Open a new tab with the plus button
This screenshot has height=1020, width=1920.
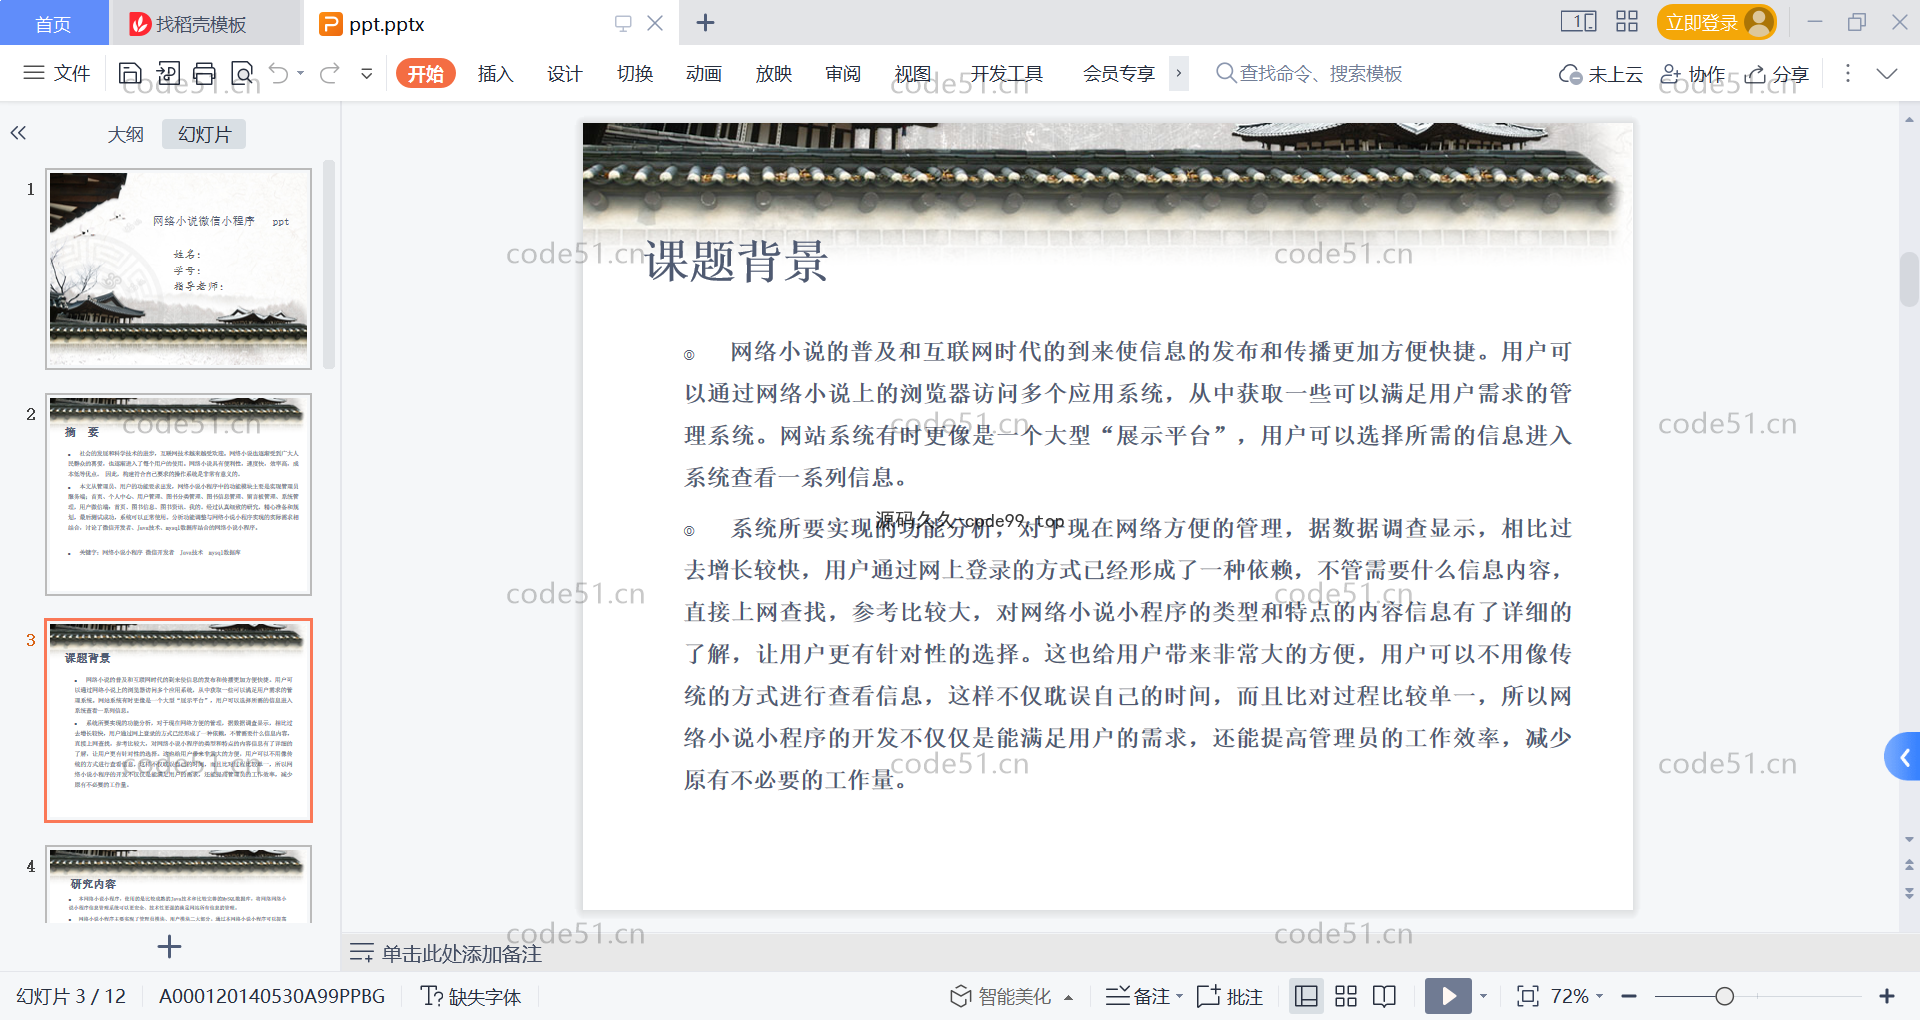pyautogui.click(x=705, y=23)
